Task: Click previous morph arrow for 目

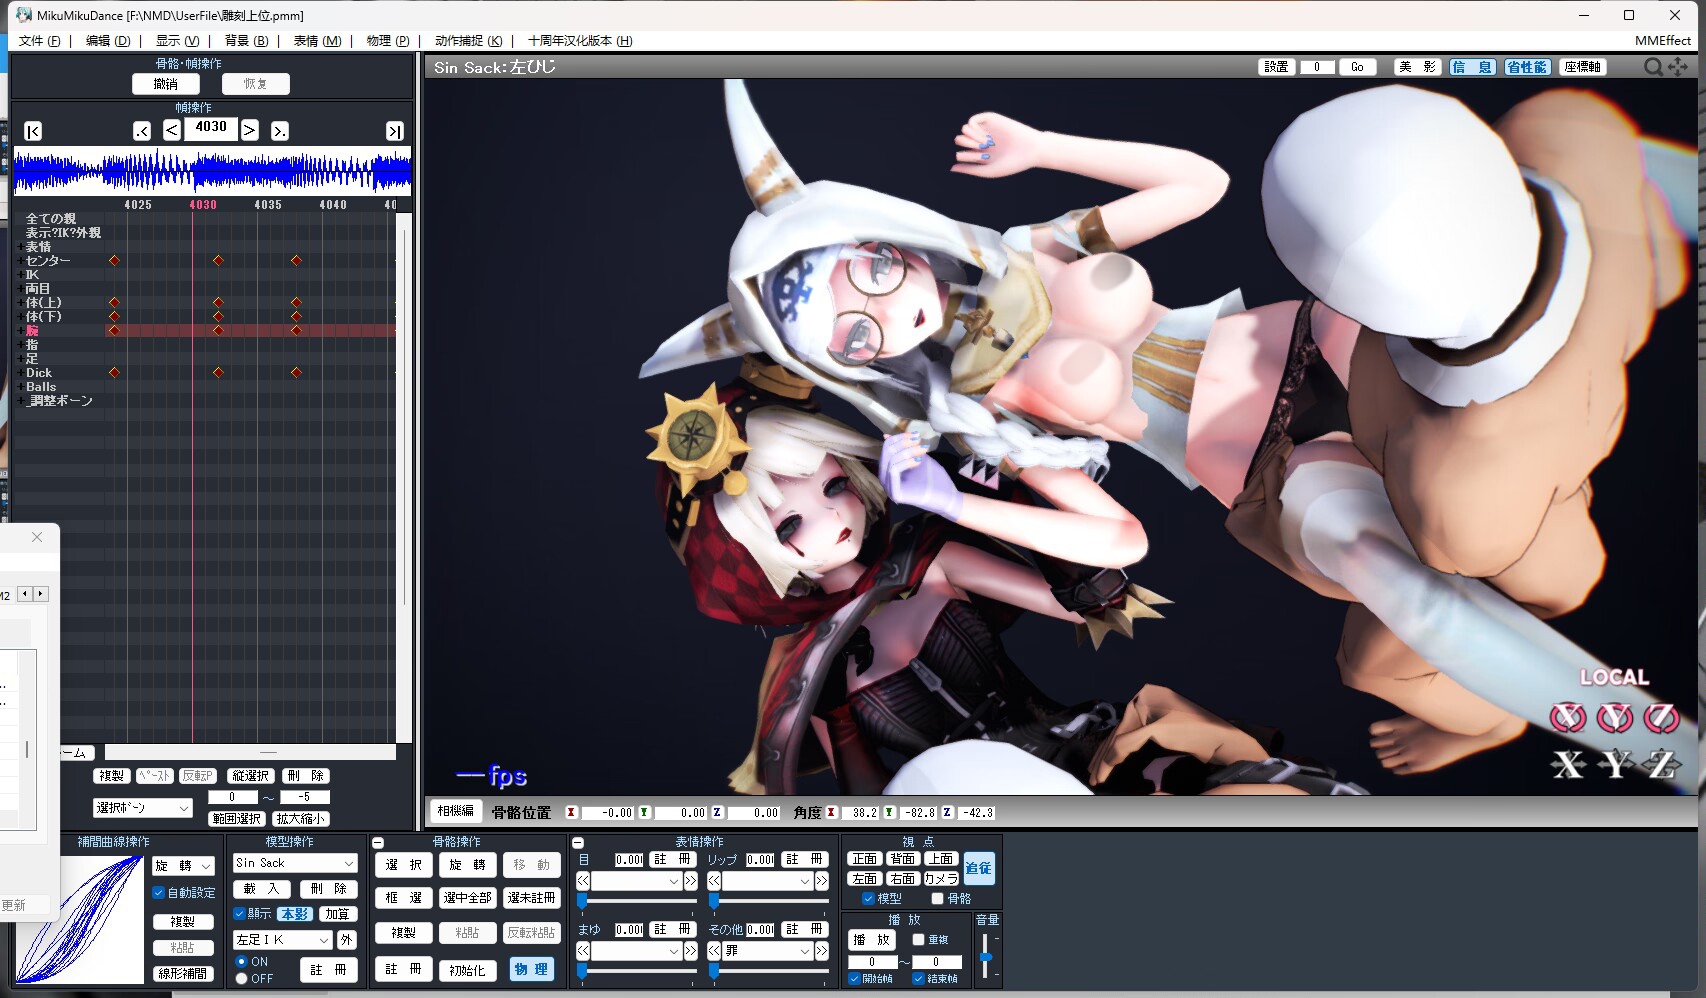Action: pos(583,881)
